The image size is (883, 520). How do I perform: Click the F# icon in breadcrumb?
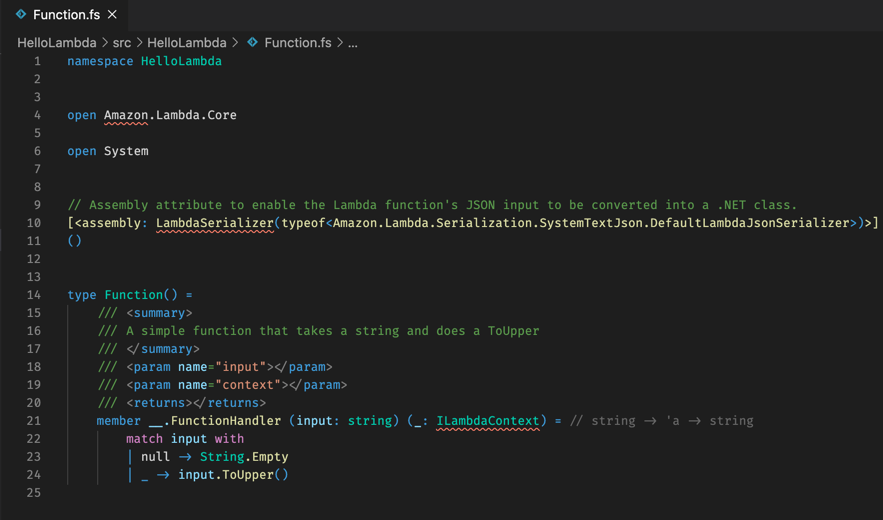point(252,42)
